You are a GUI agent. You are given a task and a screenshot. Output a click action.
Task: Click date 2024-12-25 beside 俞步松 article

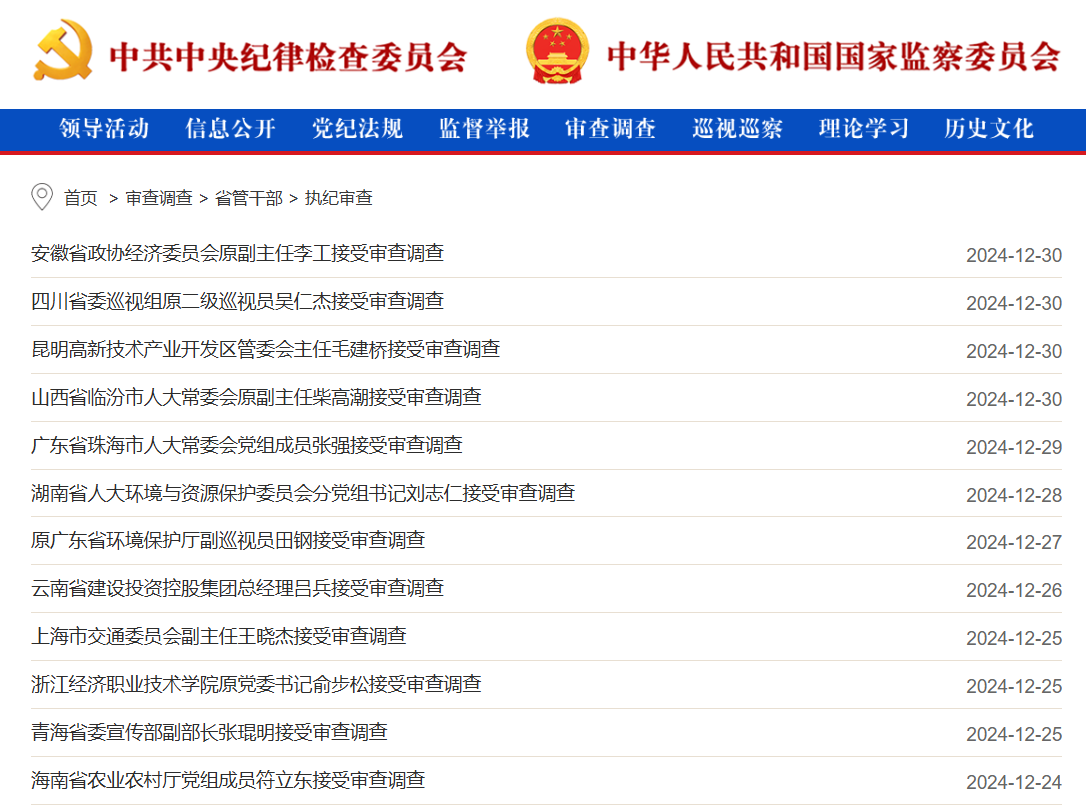1014,686
